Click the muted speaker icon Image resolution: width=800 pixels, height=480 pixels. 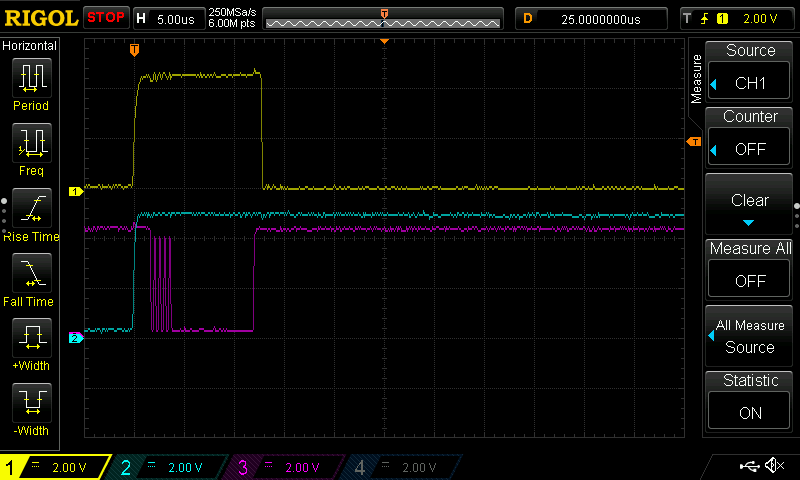773,466
